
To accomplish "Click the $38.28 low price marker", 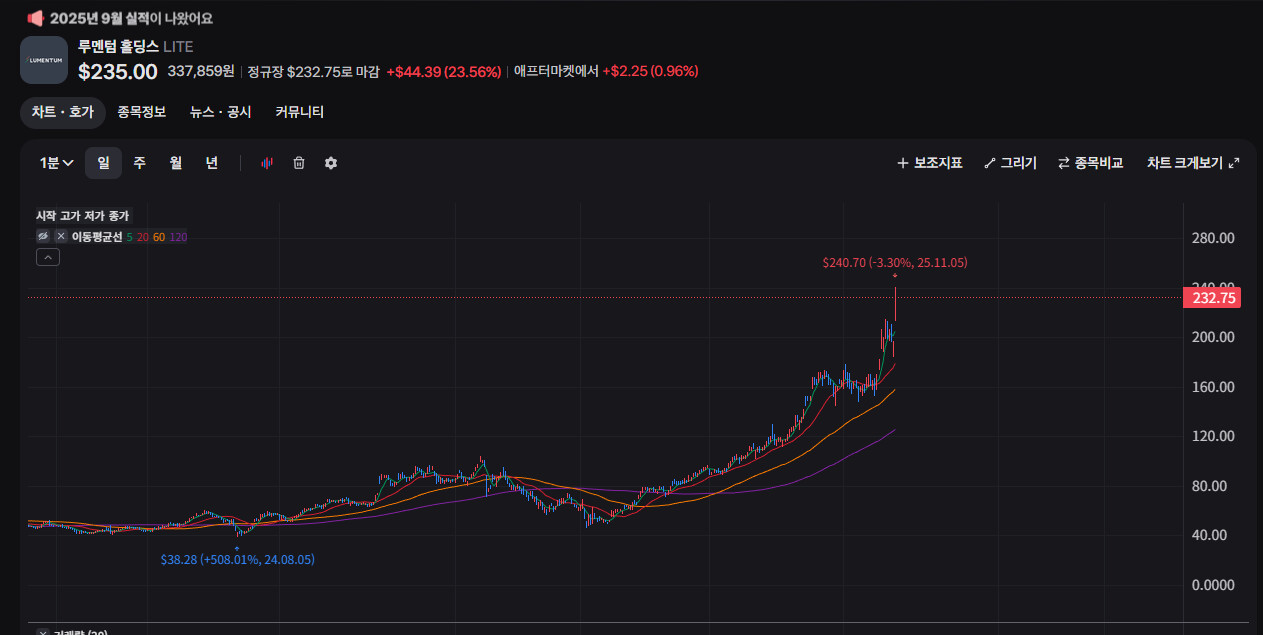I will (x=237, y=560).
